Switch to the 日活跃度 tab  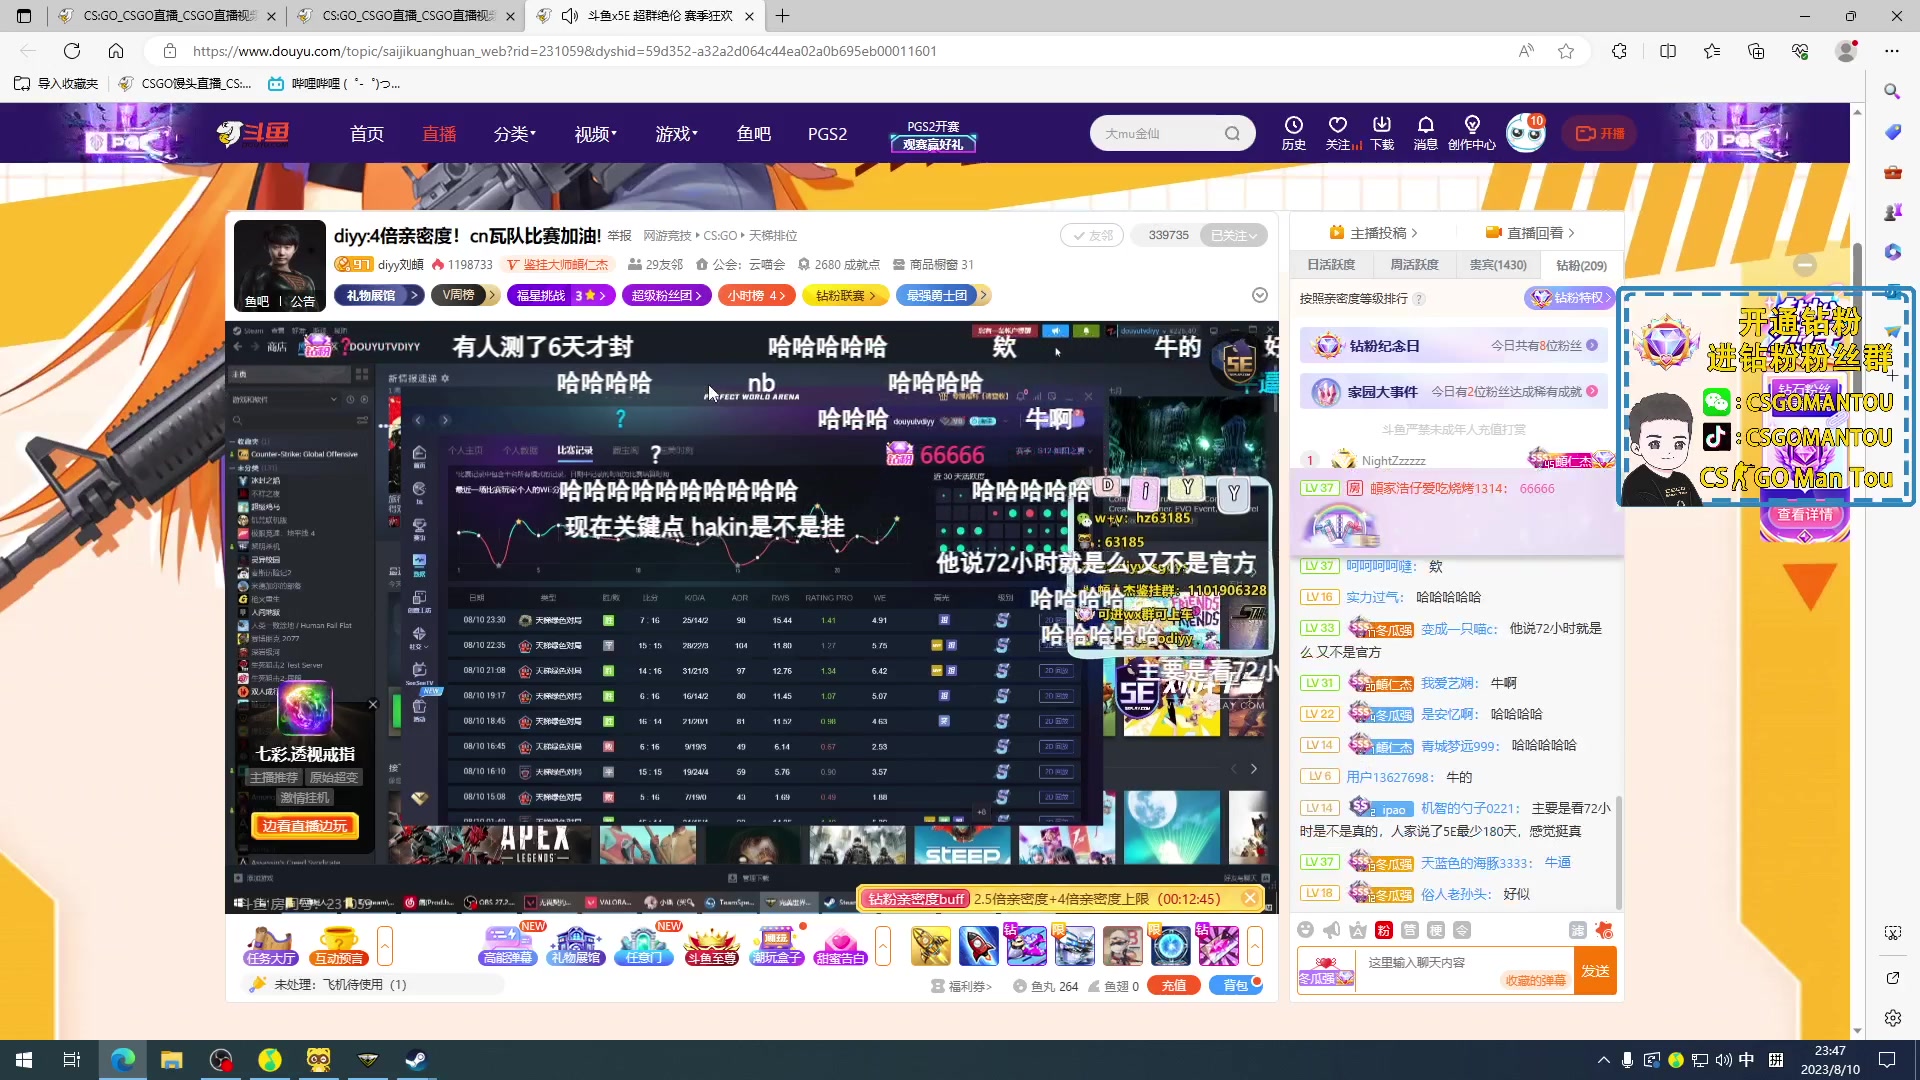pos(1331,264)
